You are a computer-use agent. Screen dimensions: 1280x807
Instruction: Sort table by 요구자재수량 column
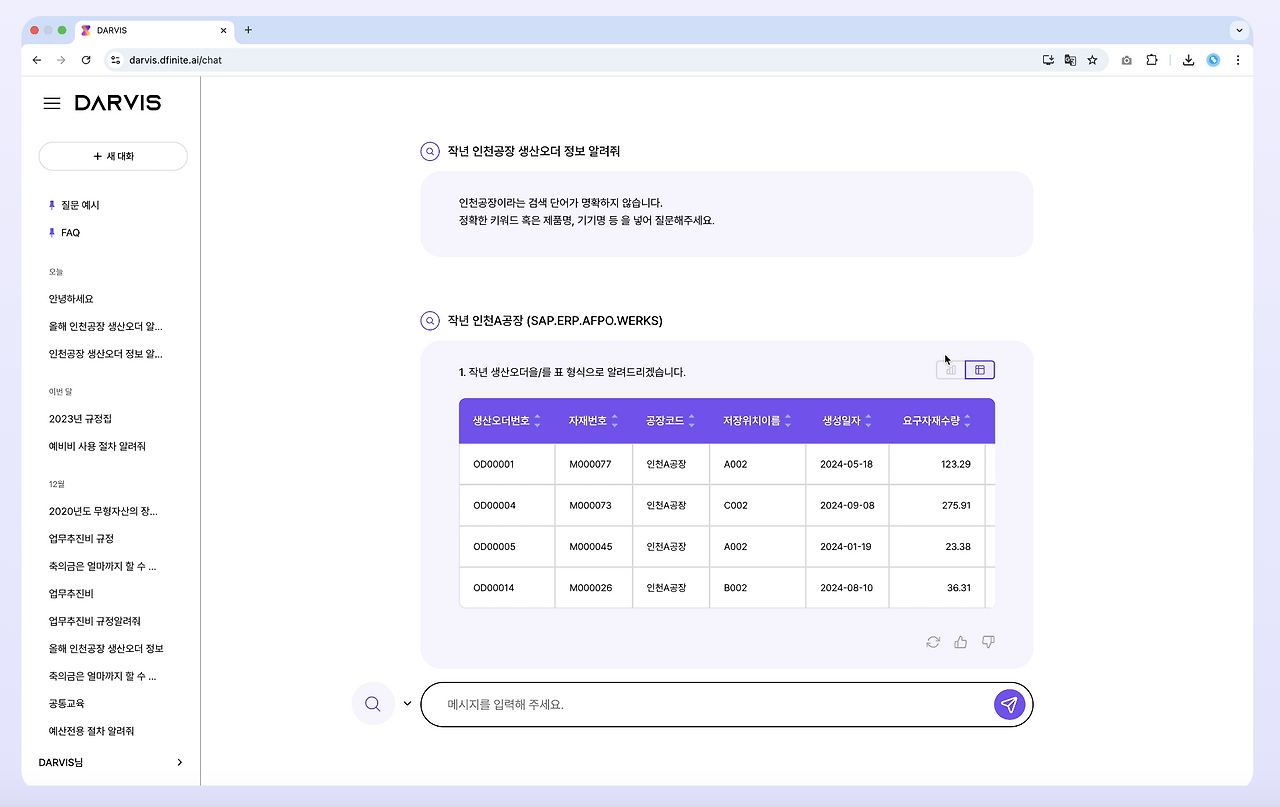(967, 421)
